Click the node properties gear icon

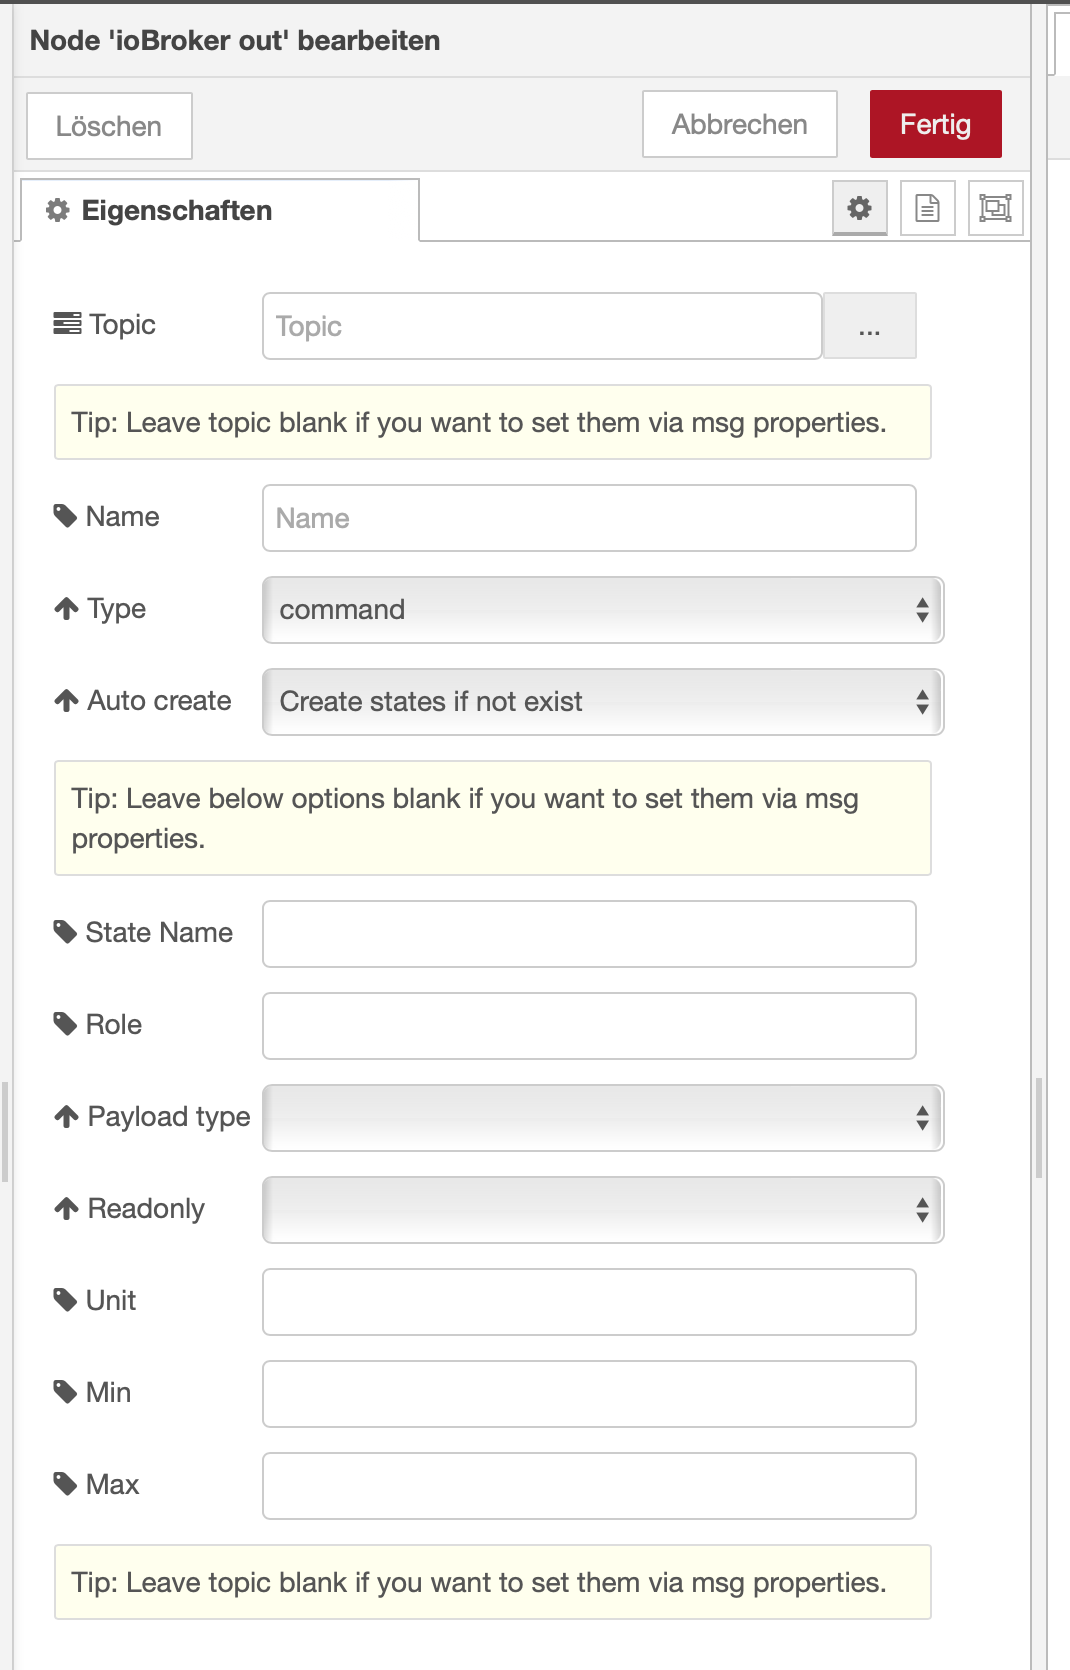click(x=859, y=208)
